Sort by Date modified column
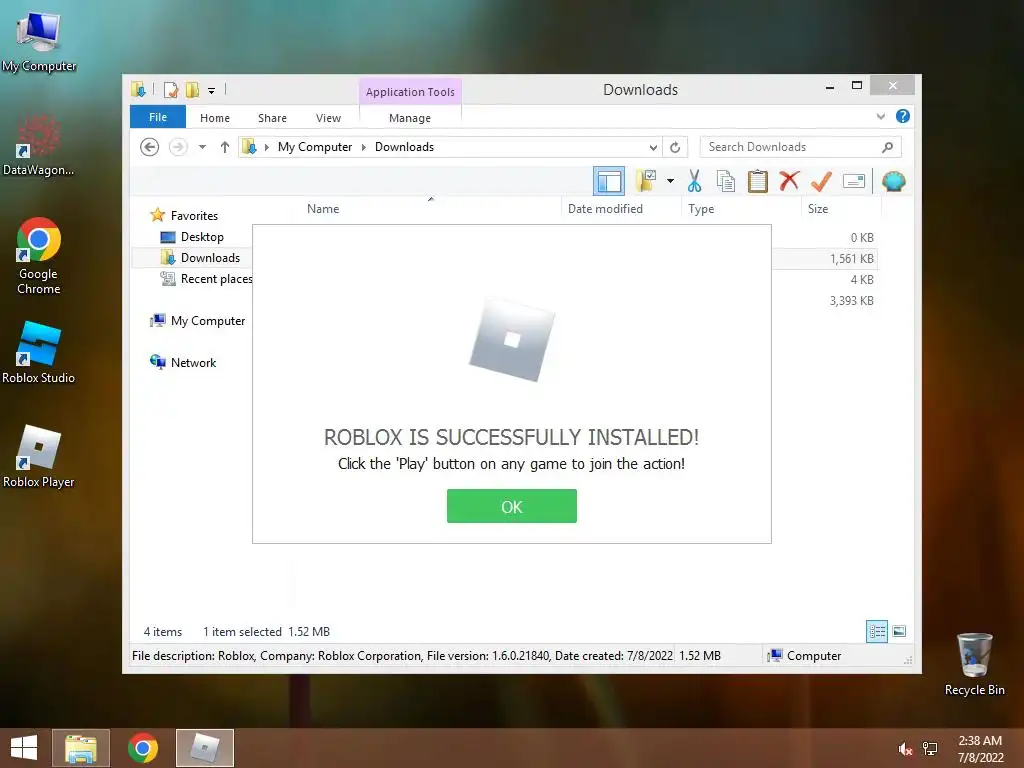Viewport: 1024px width, 768px height. pyautogui.click(x=605, y=209)
